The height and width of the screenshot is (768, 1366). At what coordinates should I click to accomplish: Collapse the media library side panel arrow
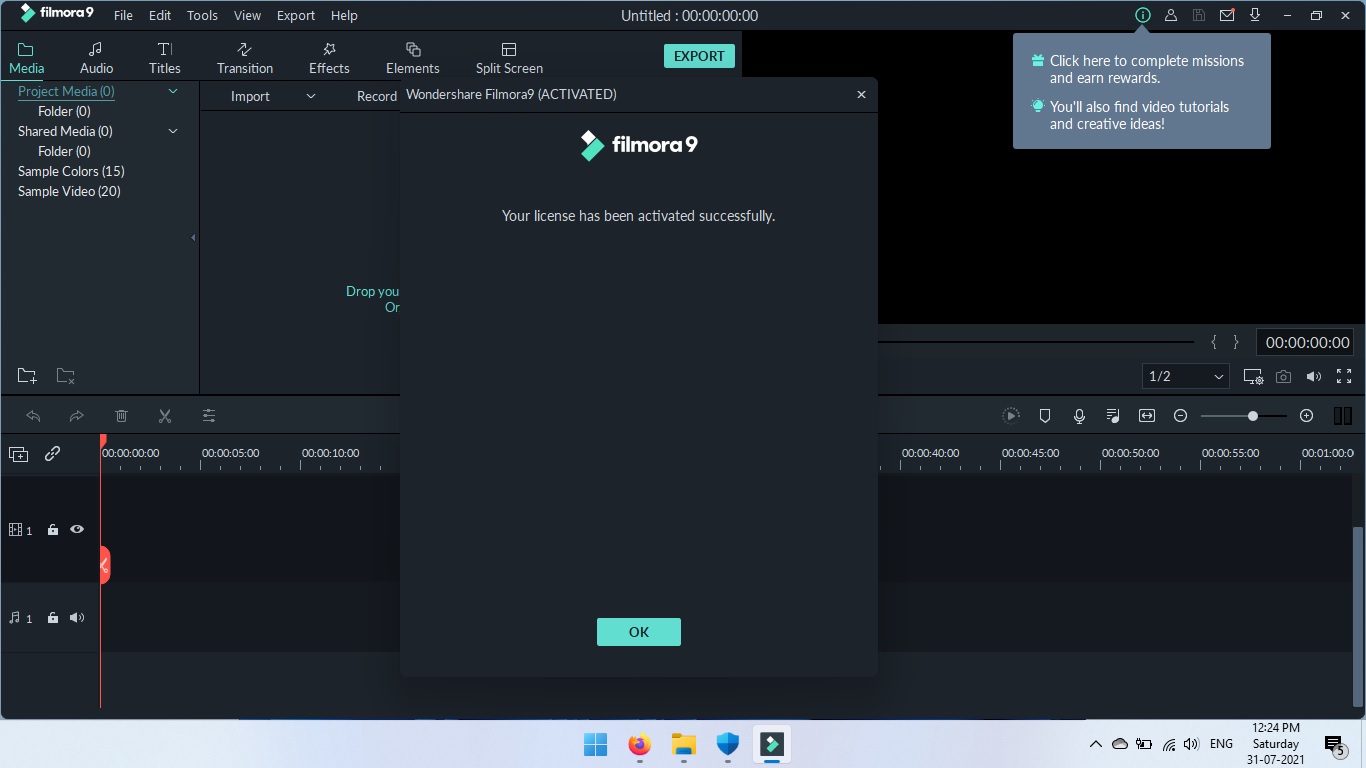(193, 238)
